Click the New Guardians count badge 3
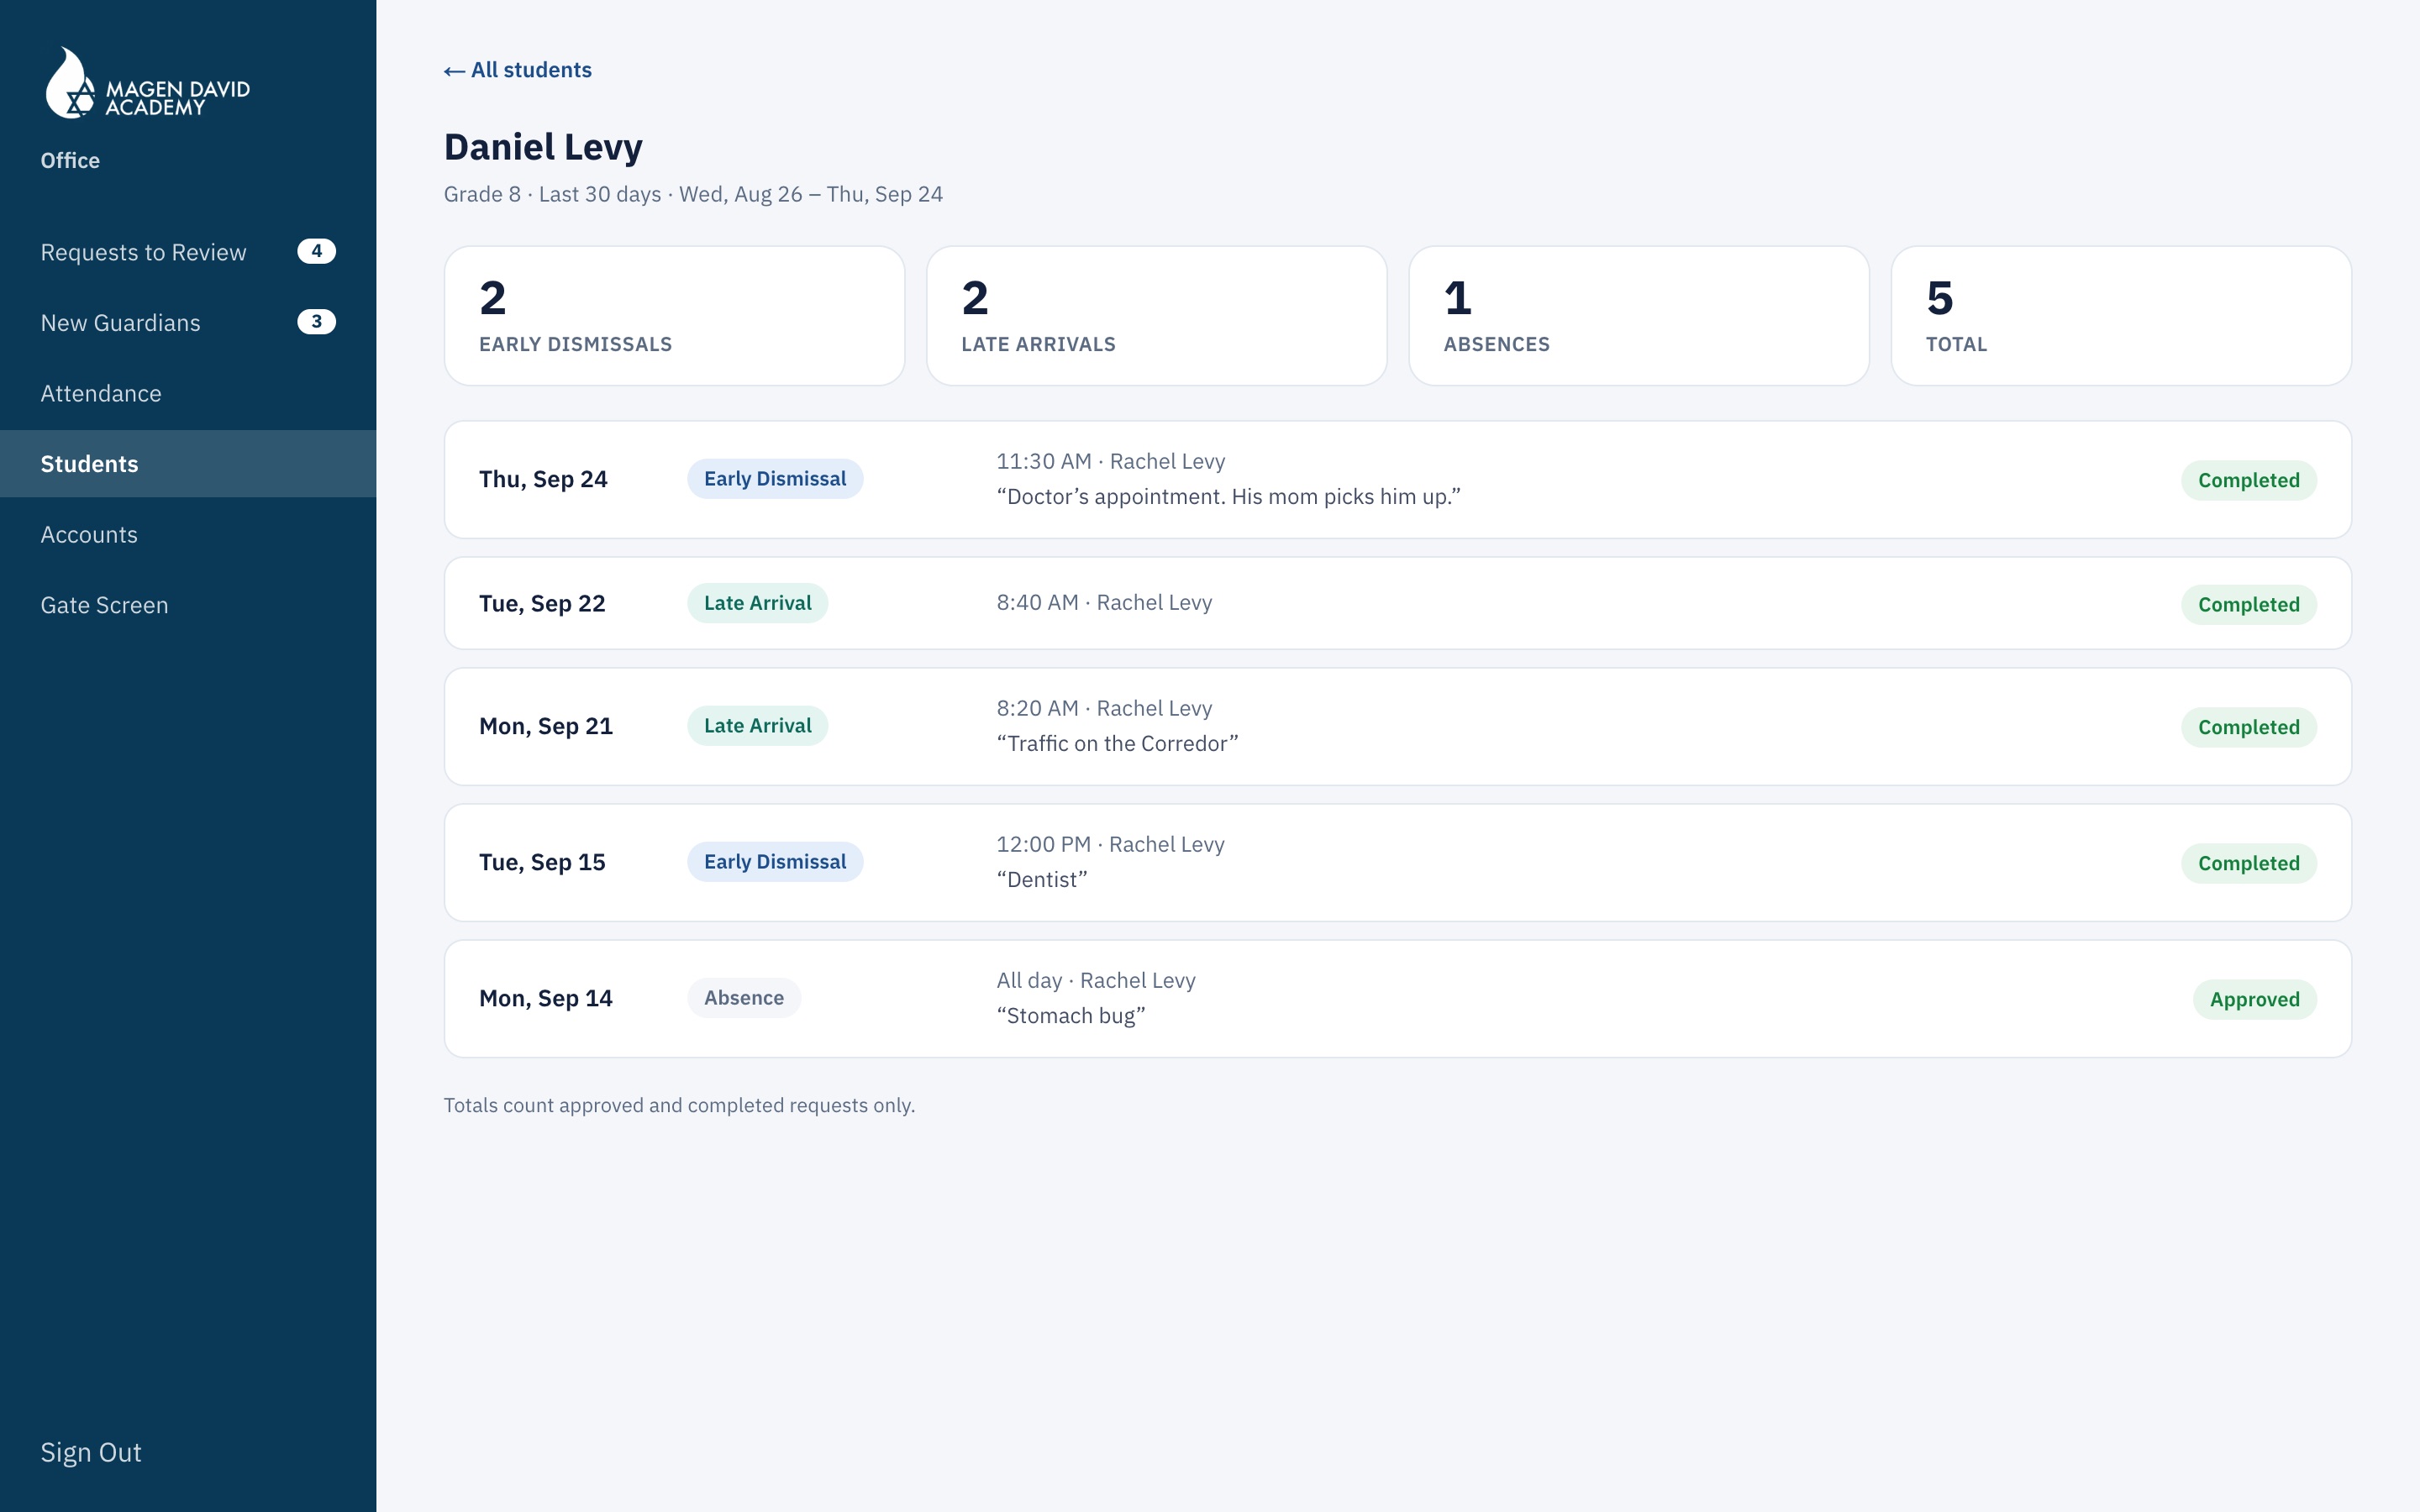 tap(316, 322)
